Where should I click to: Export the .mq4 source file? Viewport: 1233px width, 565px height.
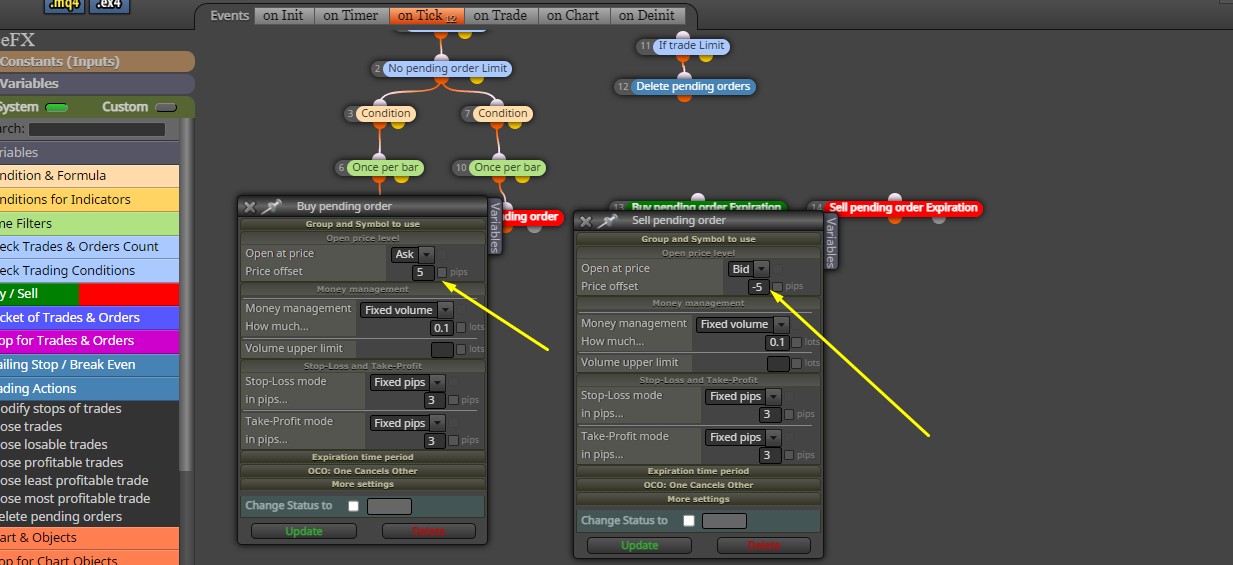point(65,5)
